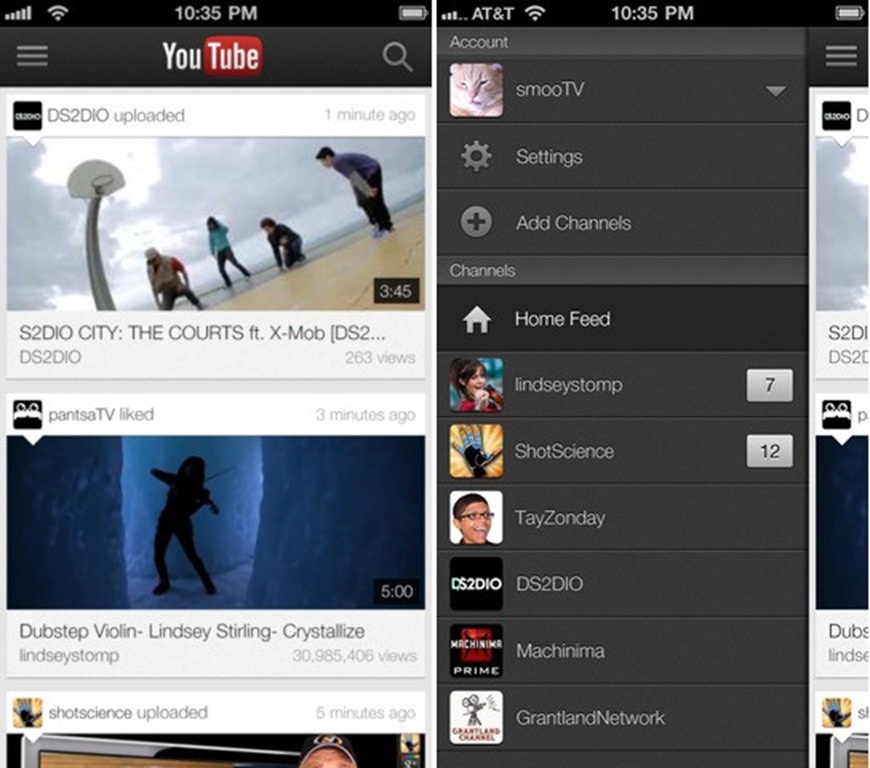Tap the YouTube logo in header
The width and height of the screenshot is (870, 768).
click(213, 56)
